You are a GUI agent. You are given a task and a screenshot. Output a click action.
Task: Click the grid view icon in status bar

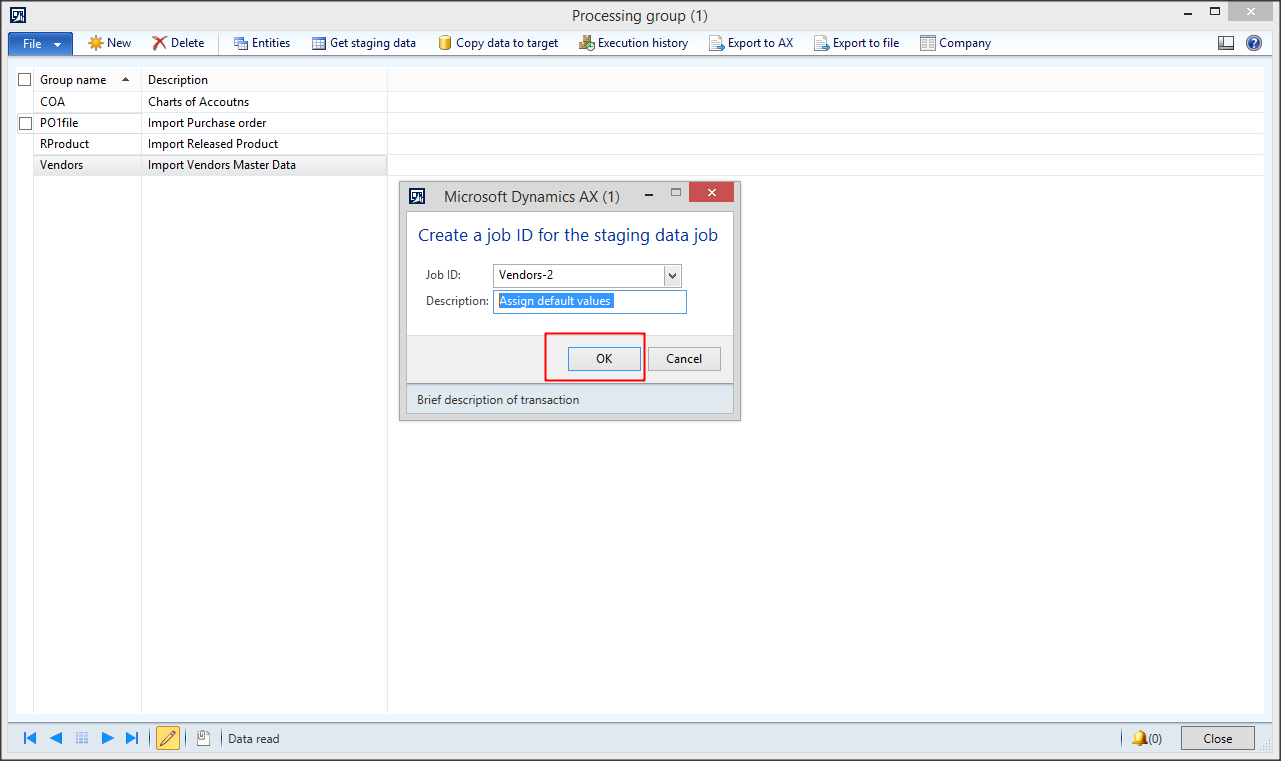coord(82,738)
